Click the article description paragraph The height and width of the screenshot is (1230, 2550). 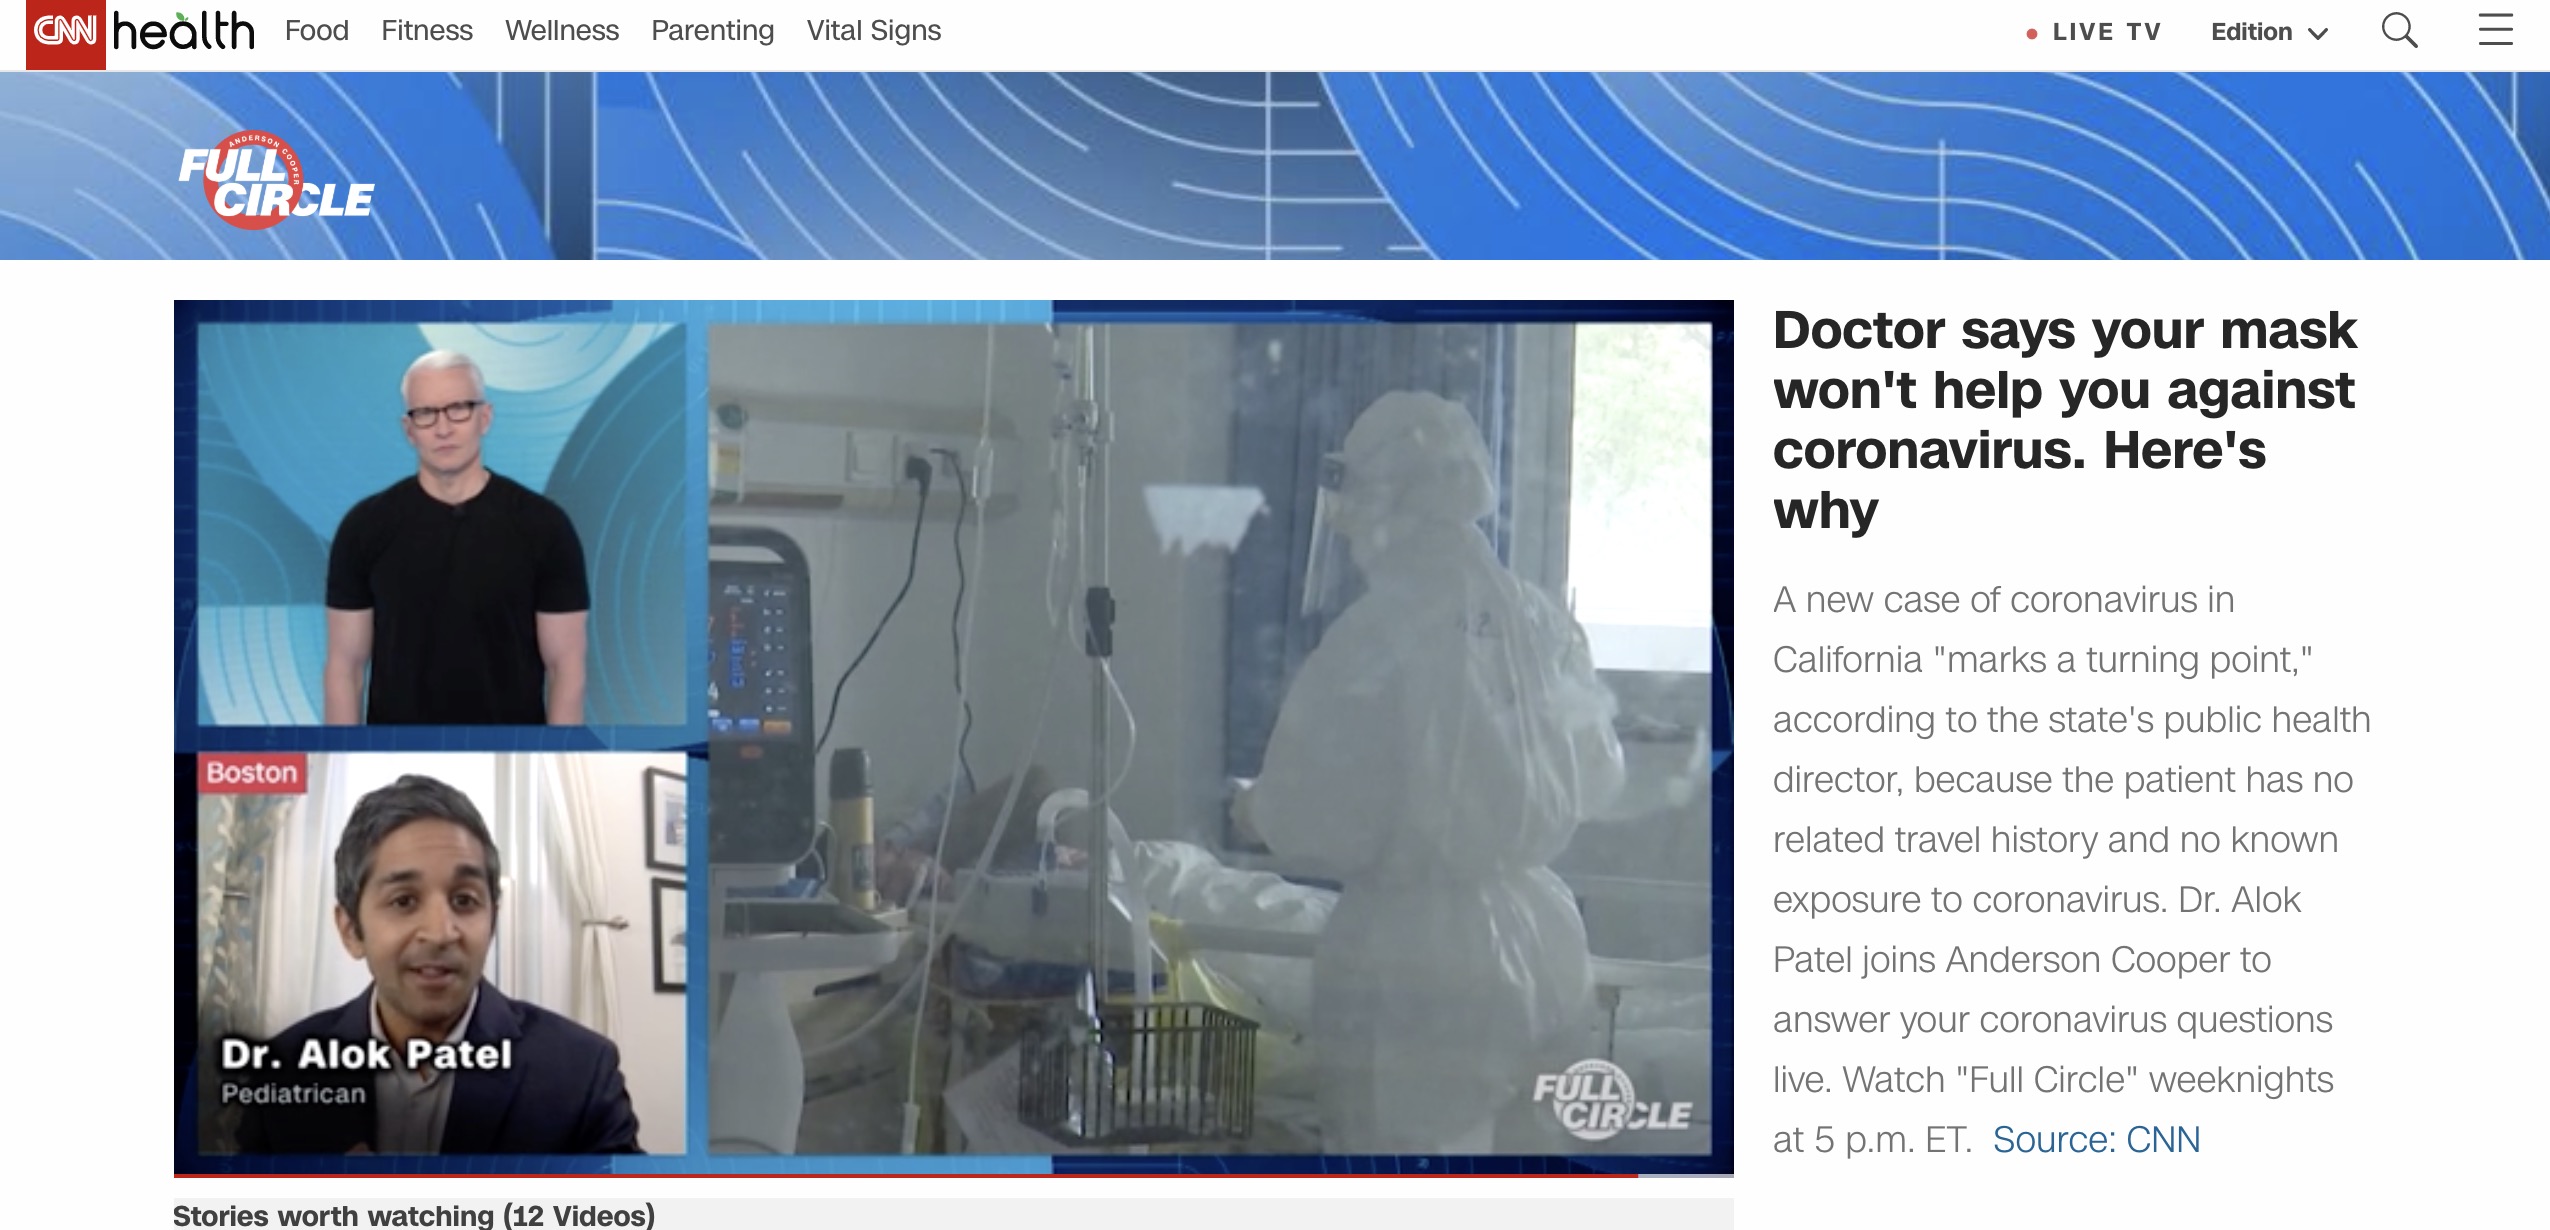point(2071,869)
